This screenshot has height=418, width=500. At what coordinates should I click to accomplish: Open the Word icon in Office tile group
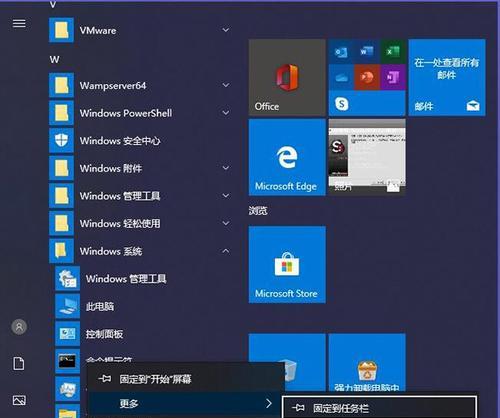(x=367, y=52)
